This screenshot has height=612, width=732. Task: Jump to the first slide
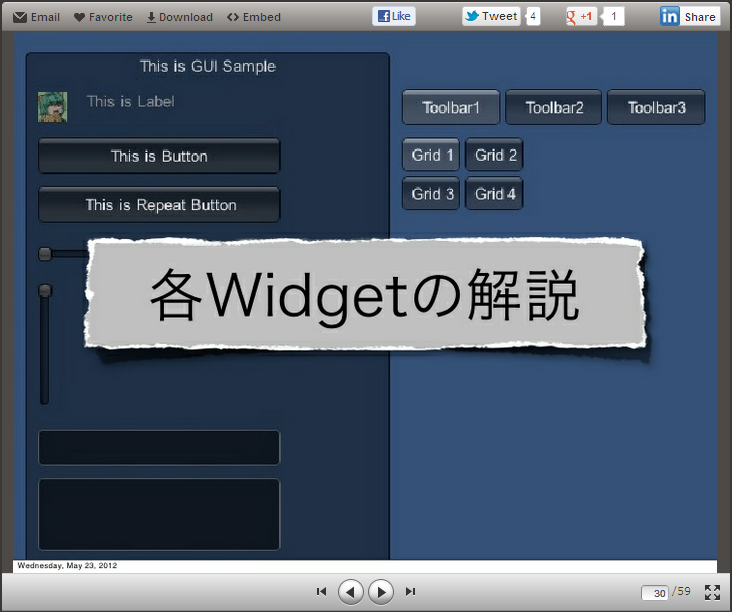pos(321,592)
